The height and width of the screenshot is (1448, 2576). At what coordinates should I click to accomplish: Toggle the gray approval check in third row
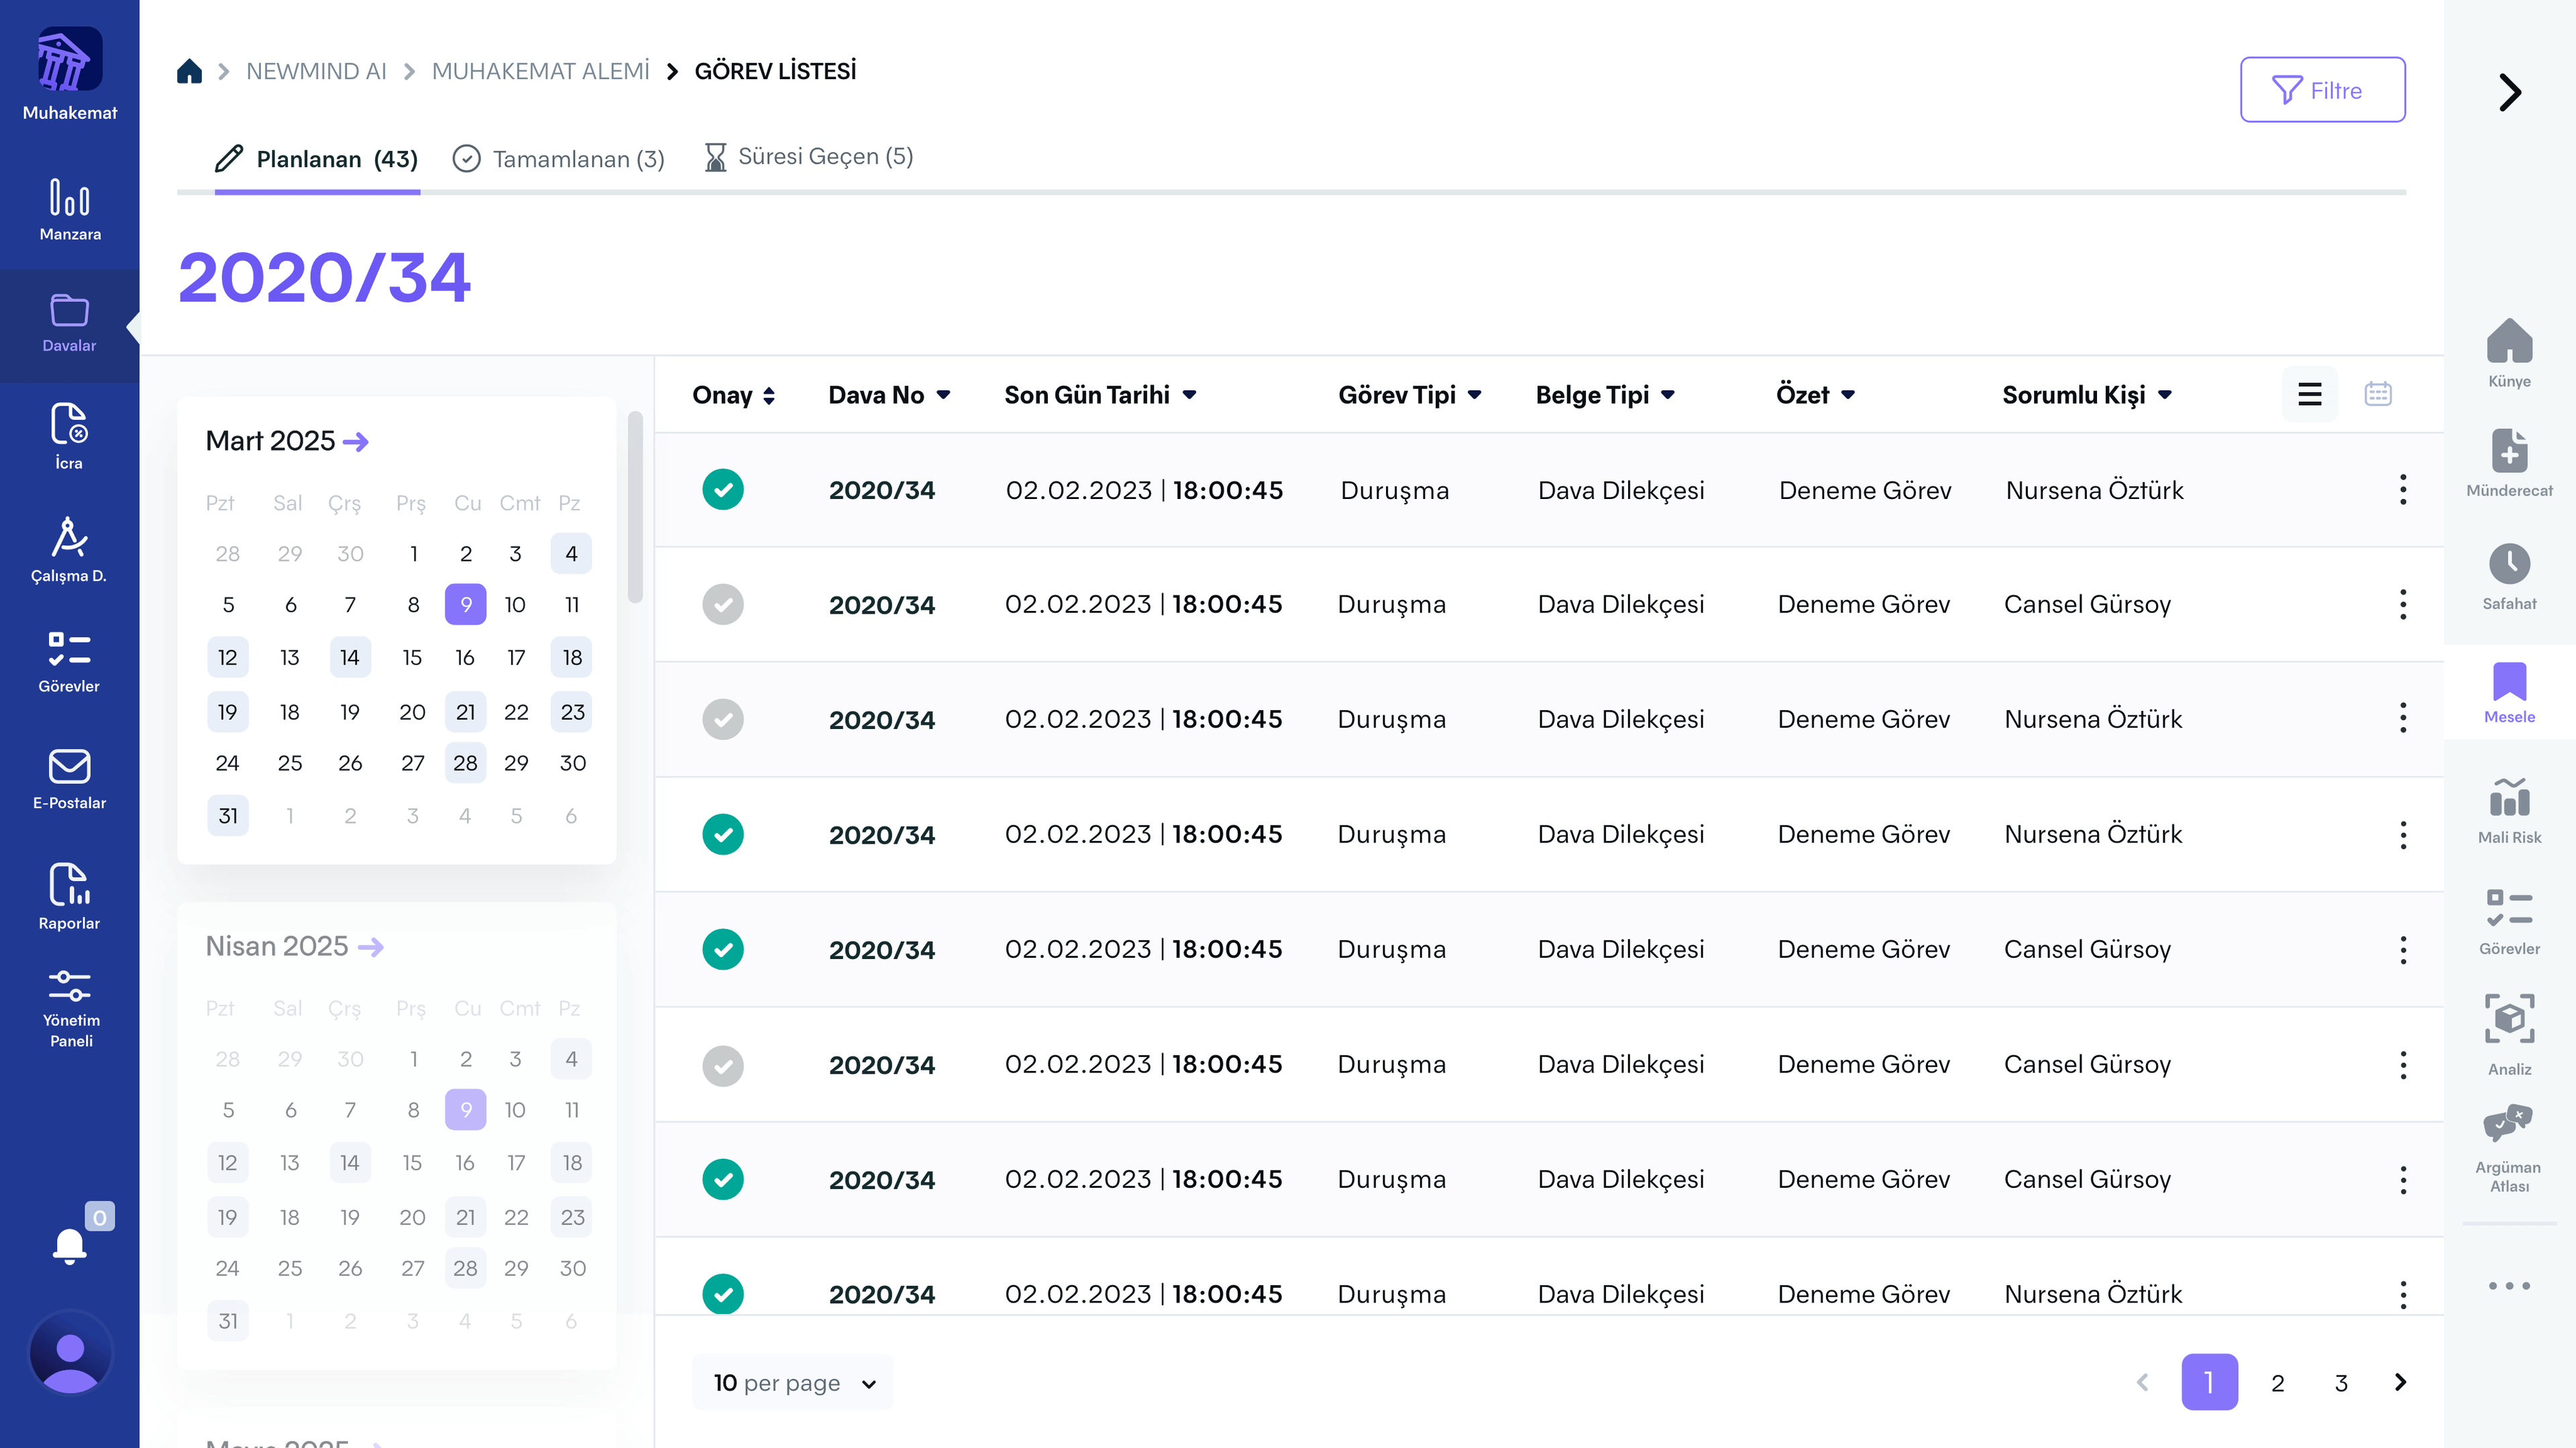(x=722, y=720)
